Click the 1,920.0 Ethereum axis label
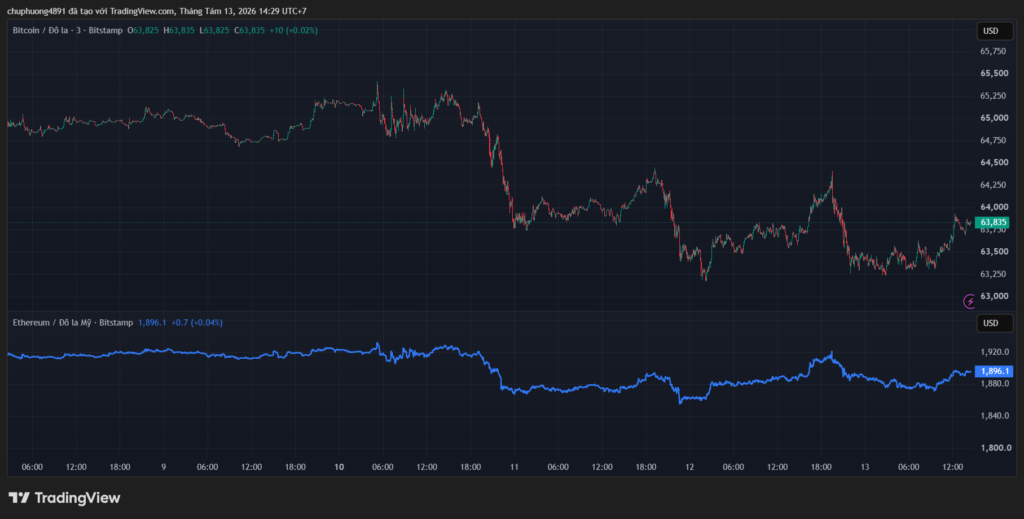This screenshot has height=519, width=1024. (995, 351)
